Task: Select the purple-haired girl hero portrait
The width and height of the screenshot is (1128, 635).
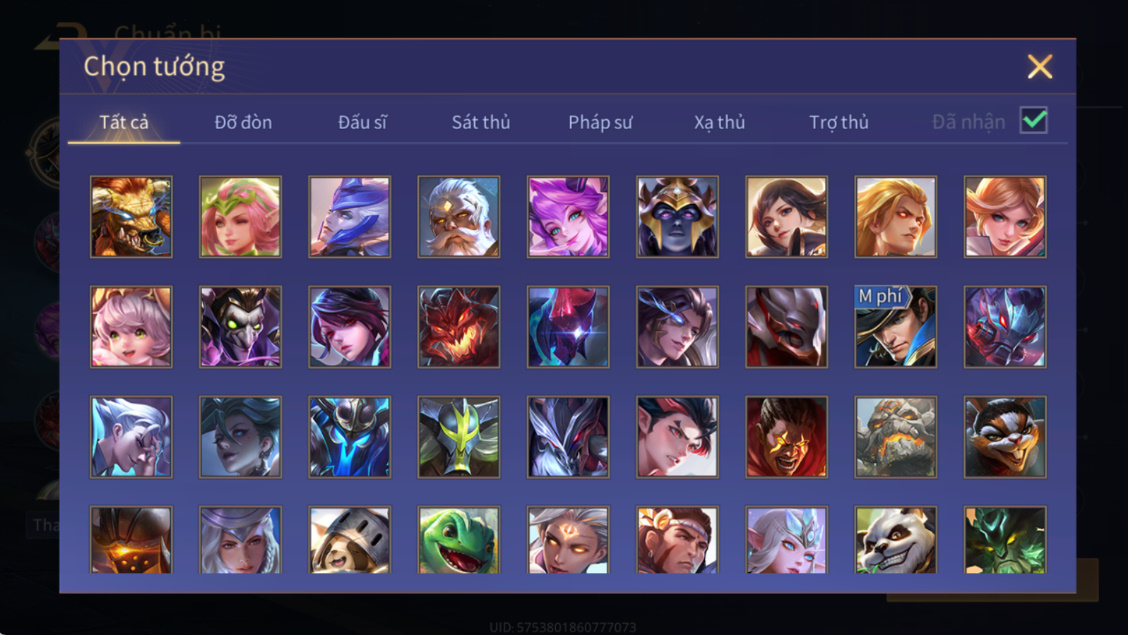Action: coord(568,216)
